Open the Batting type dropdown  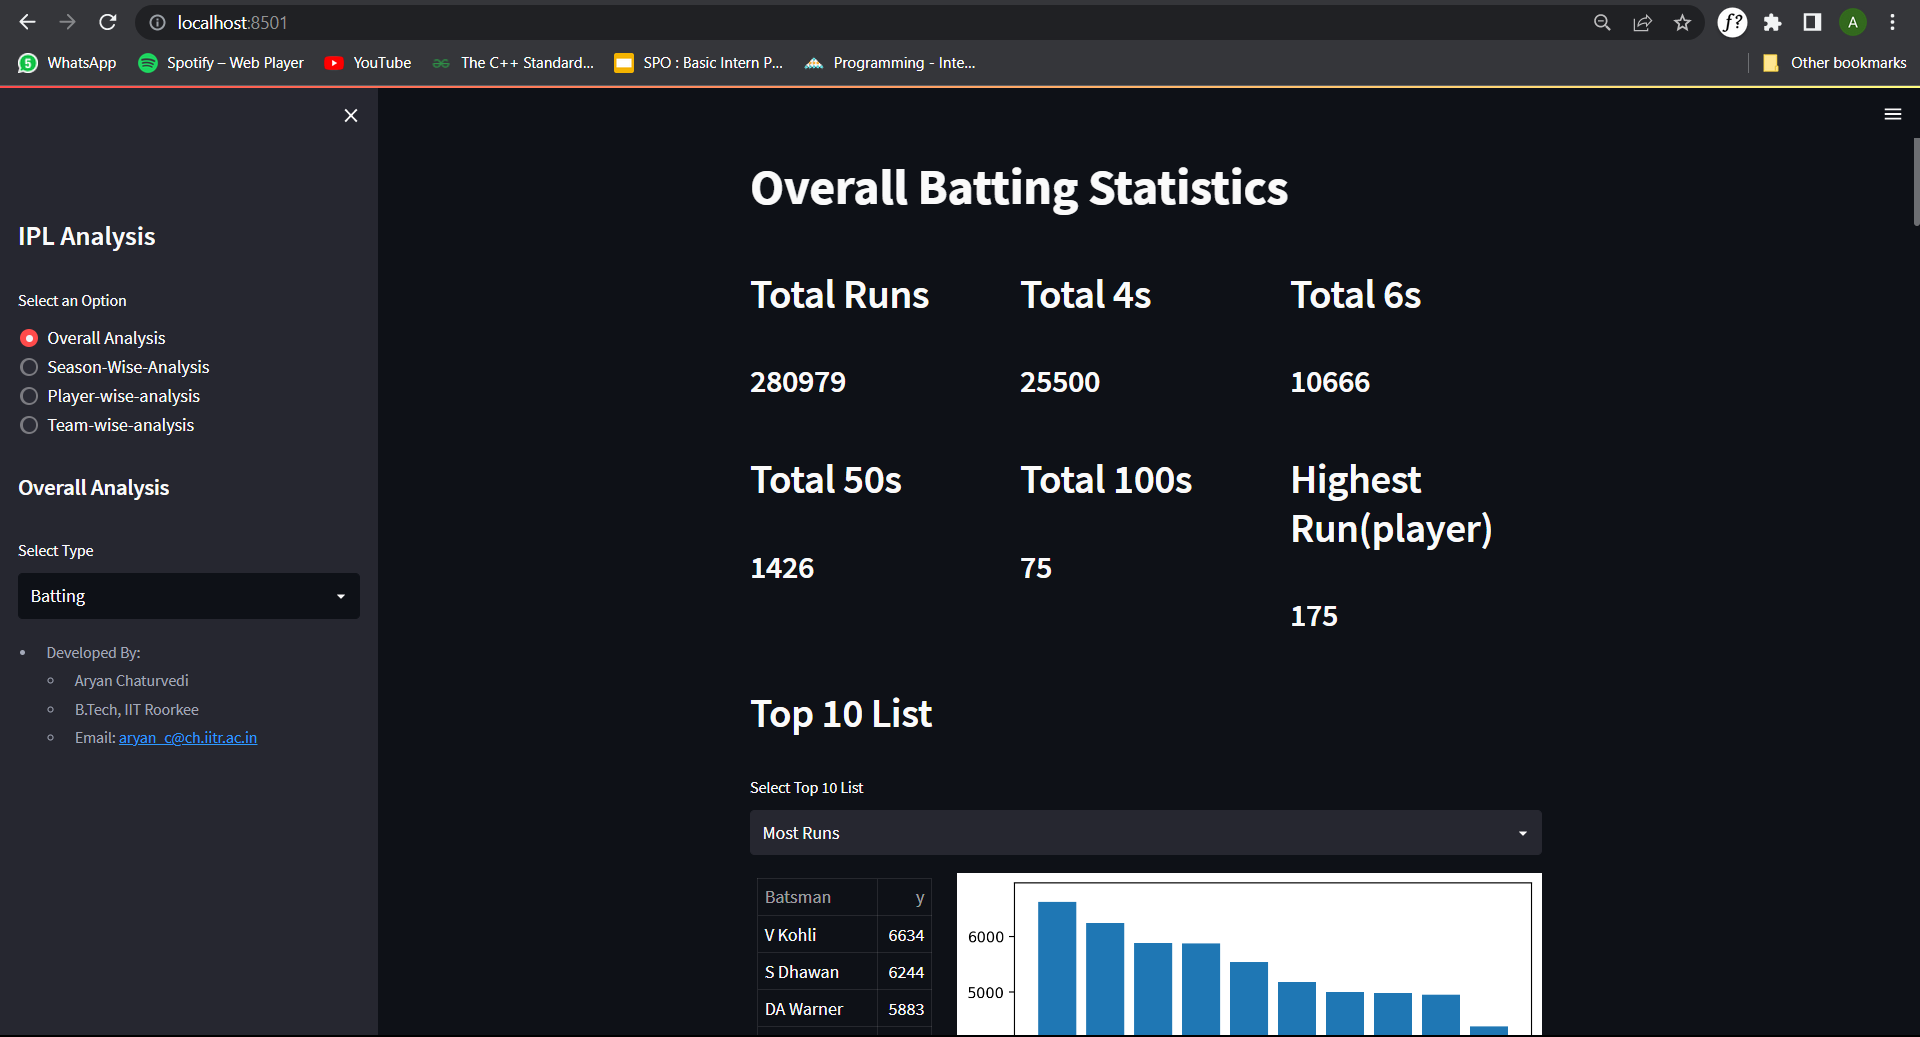(x=188, y=595)
